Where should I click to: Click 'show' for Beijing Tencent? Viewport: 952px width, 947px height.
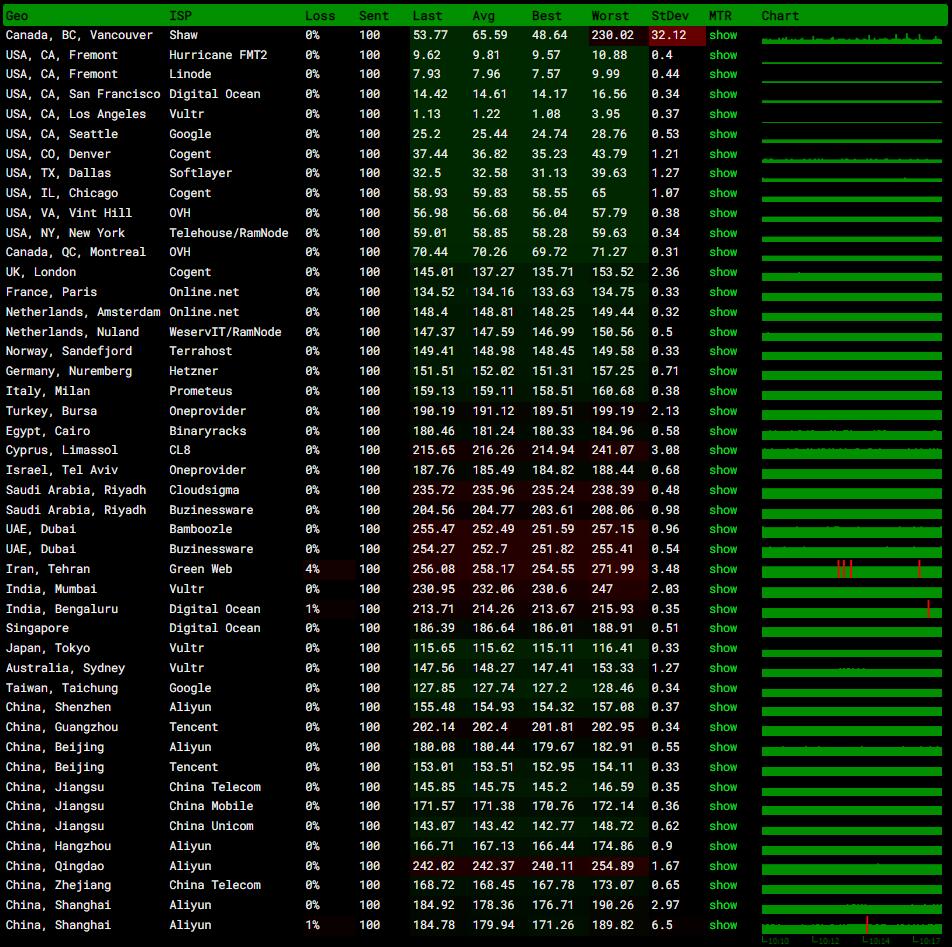point(723,767)
